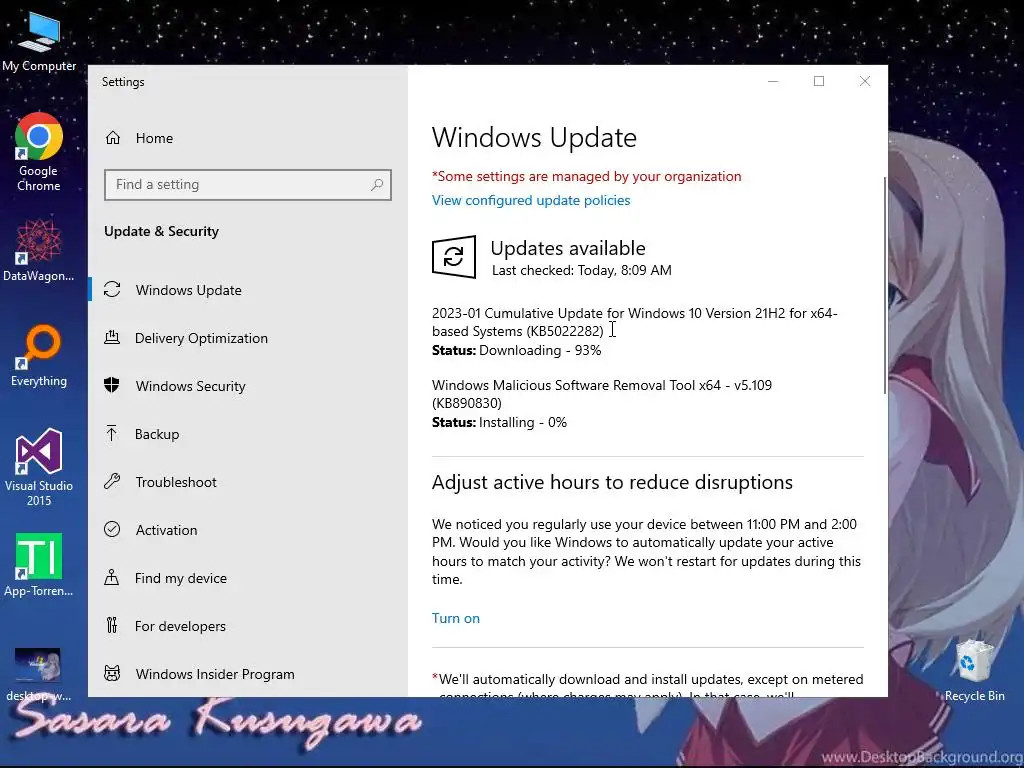The width and height of the screenshot is (1024, 768).
Task: Open Windows Security page
Action: point(248,386)
